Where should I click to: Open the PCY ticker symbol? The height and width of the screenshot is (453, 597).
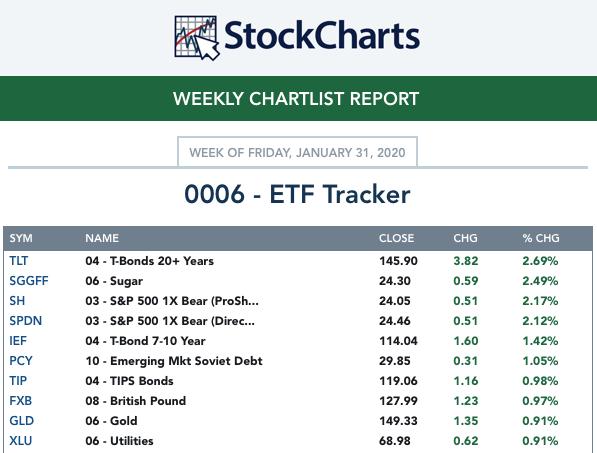[x=21, y=361]
